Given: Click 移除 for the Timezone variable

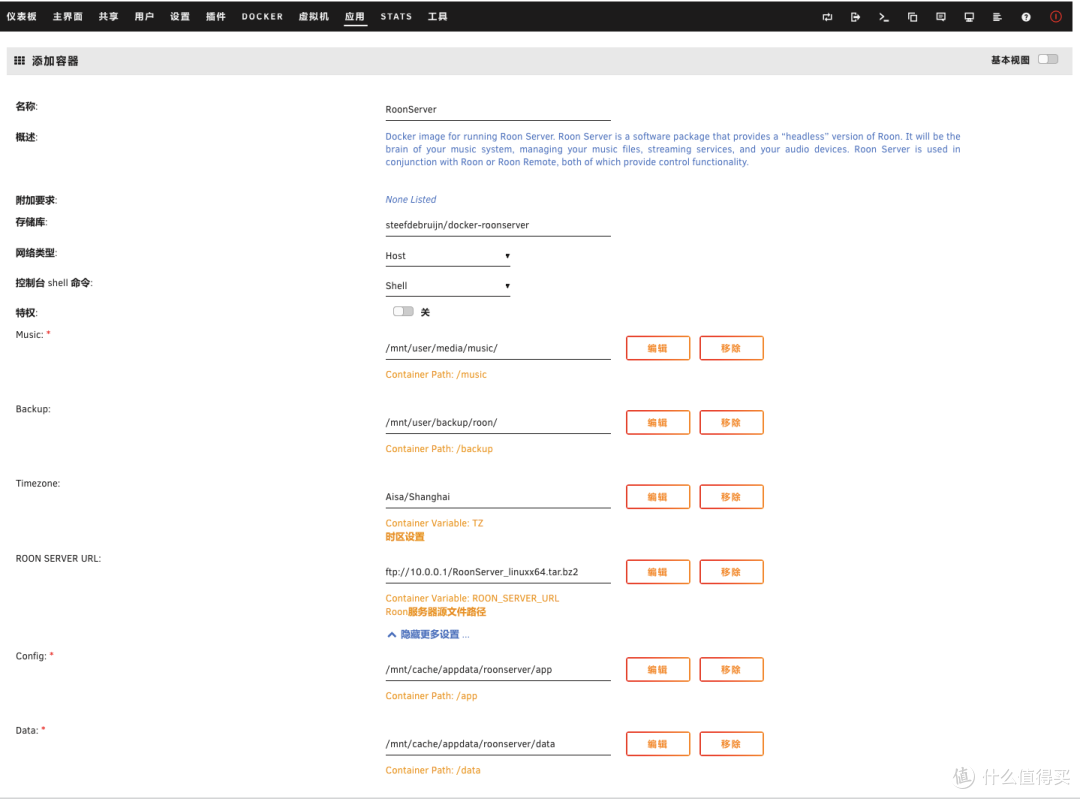Looking at the screenshot, I should point(731,497).
